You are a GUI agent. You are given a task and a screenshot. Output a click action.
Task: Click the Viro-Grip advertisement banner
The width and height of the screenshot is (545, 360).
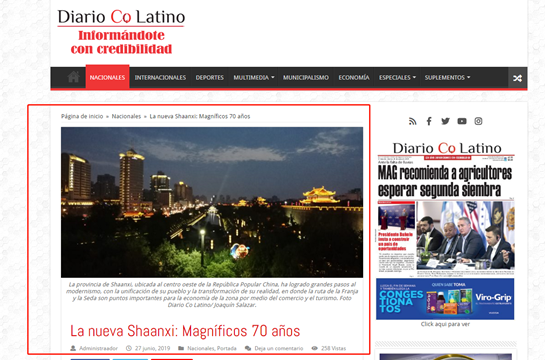pyautogui.click(x=445, y=299)
